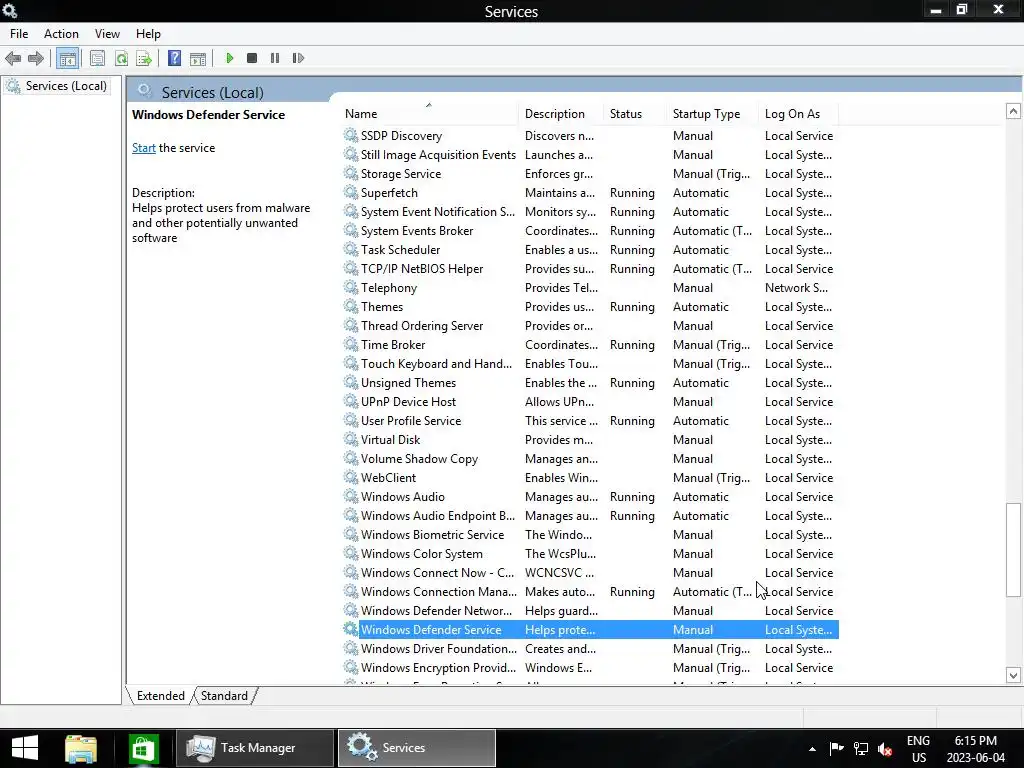Screen dimensions: 1024x768
Task: Select Windows Defender Networ... service
Action: tap(436, 611)
